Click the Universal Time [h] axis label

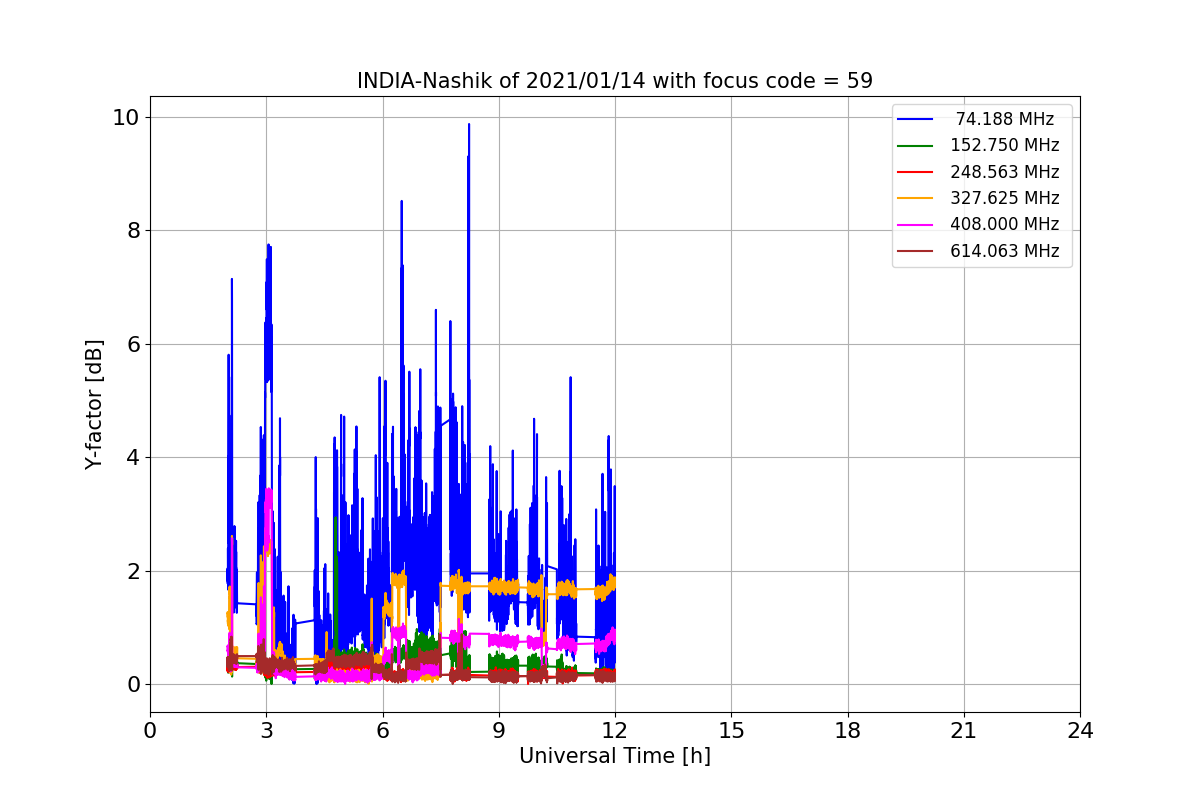coord(615,757)
